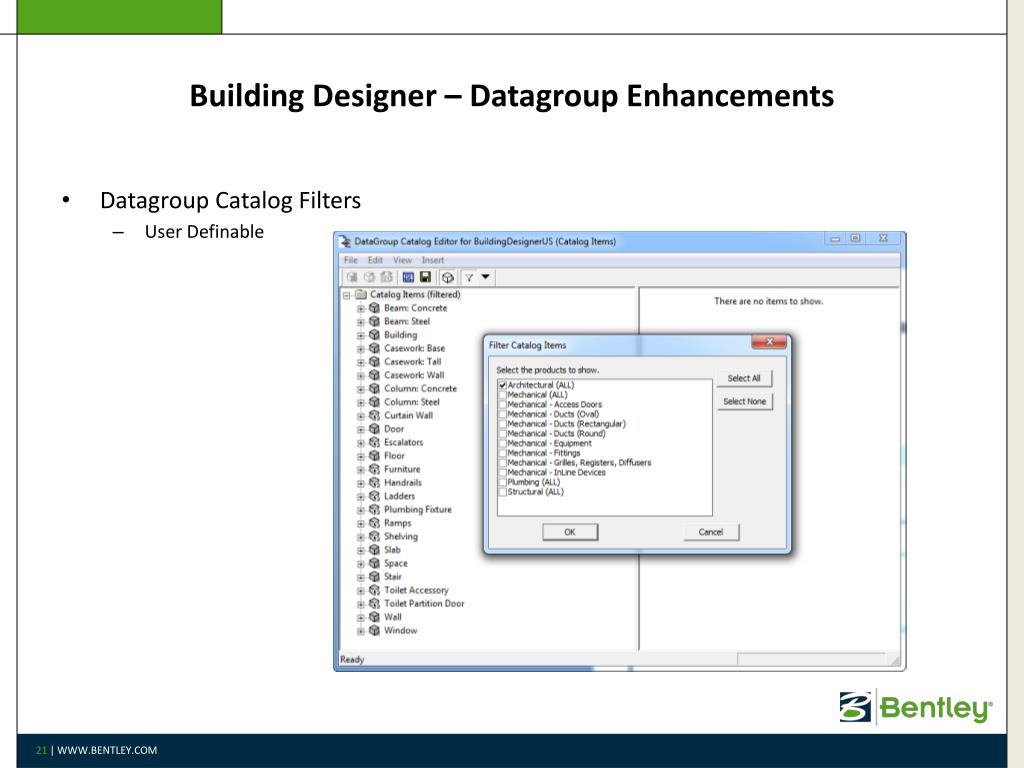1024x768 pixels.
Task: Expand the Casework: Tall tree node
Action: [x=360, y=362]
